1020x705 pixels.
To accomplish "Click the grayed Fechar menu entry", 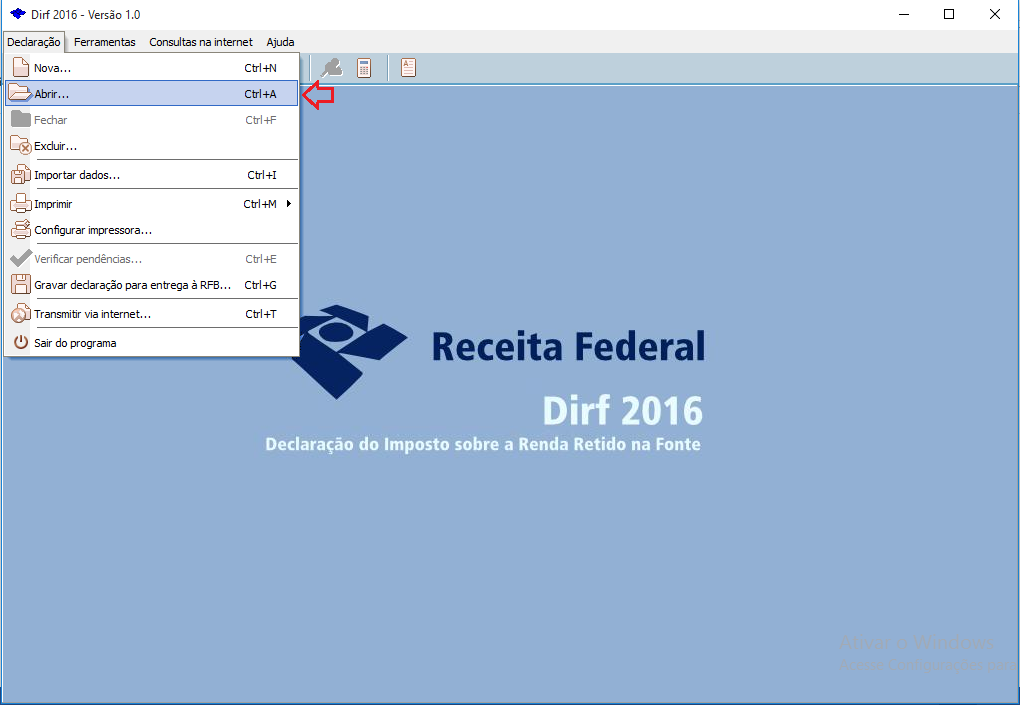I will [x=151, y=120].
